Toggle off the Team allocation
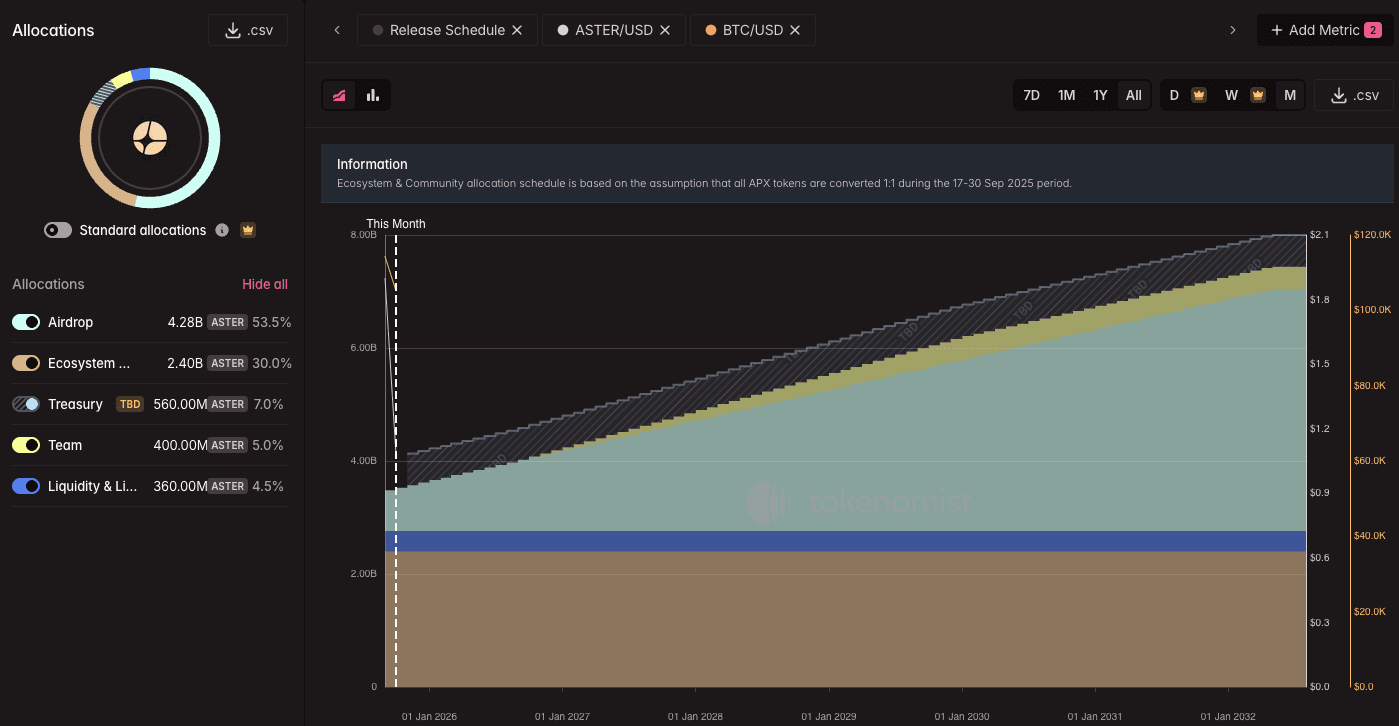This screenshot has height=726, width=1399. (26, 445)
